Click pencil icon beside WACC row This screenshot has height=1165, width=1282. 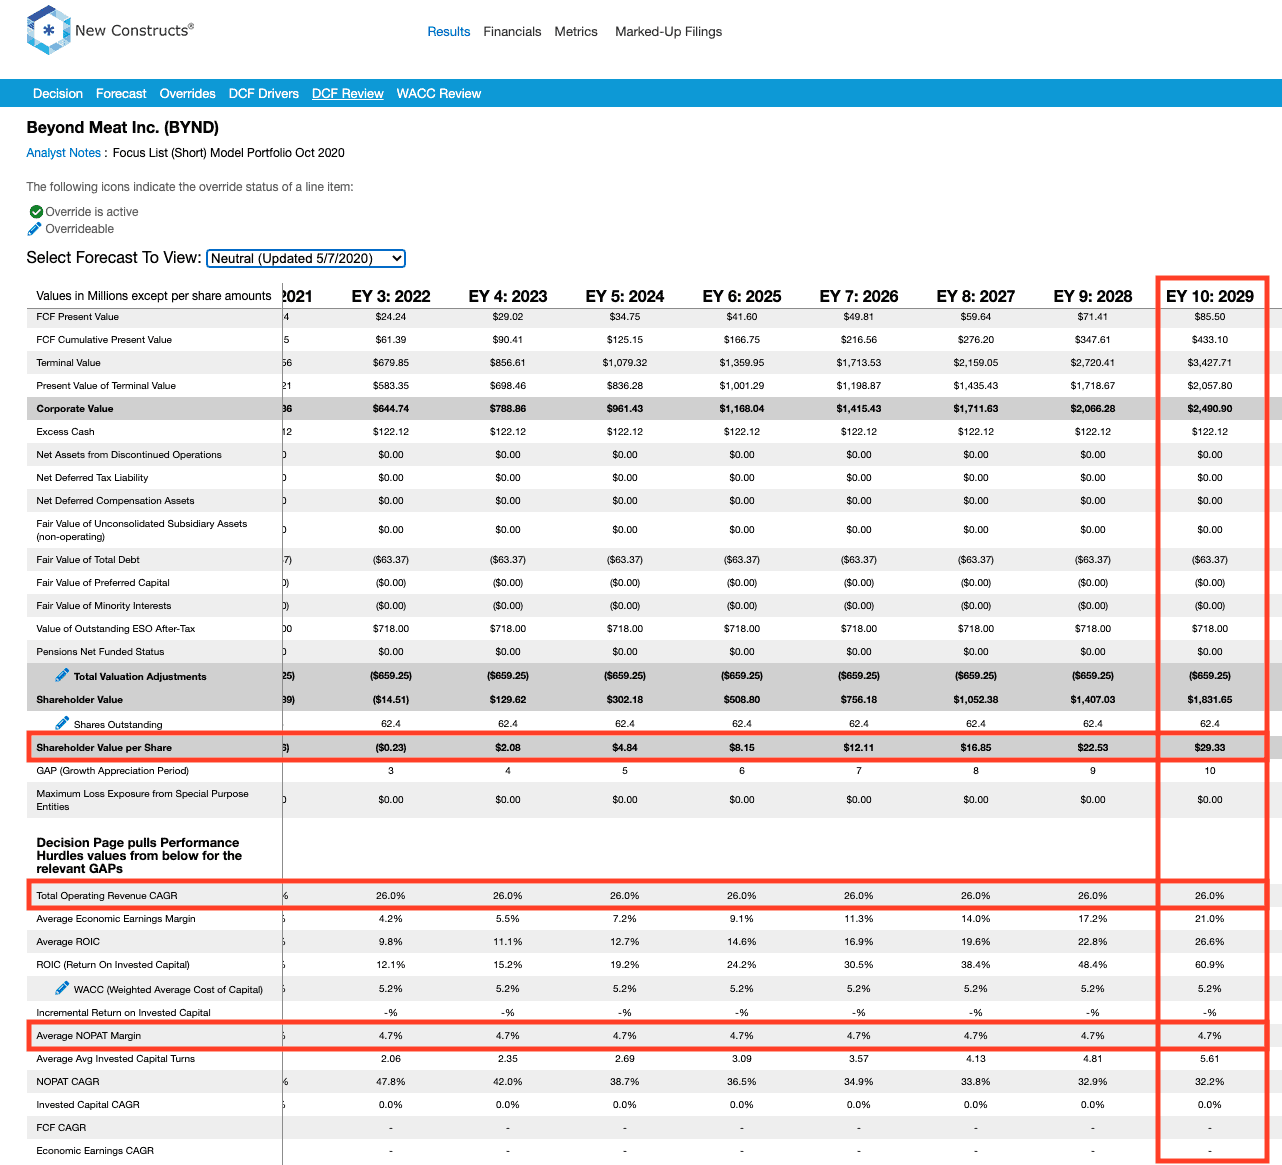[62, 988]
